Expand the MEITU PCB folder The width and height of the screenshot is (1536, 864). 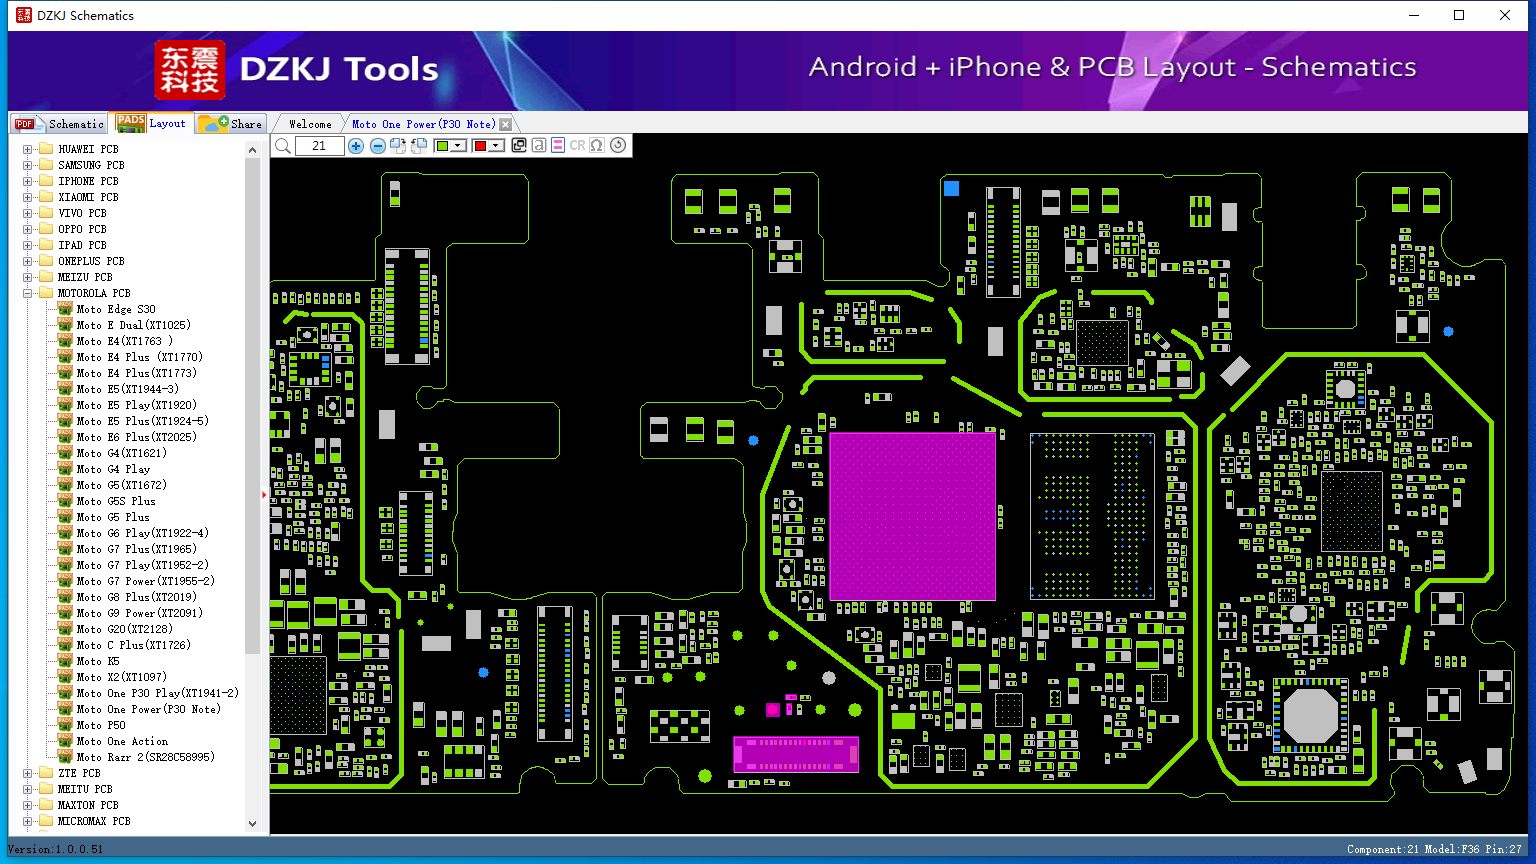click(28, 789)
